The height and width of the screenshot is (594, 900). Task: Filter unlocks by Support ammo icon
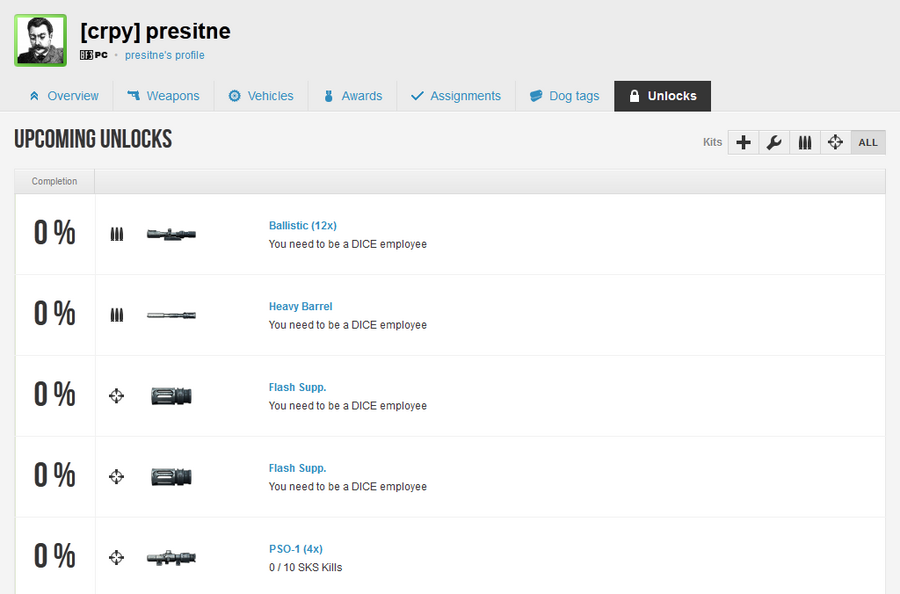(805, 142)
